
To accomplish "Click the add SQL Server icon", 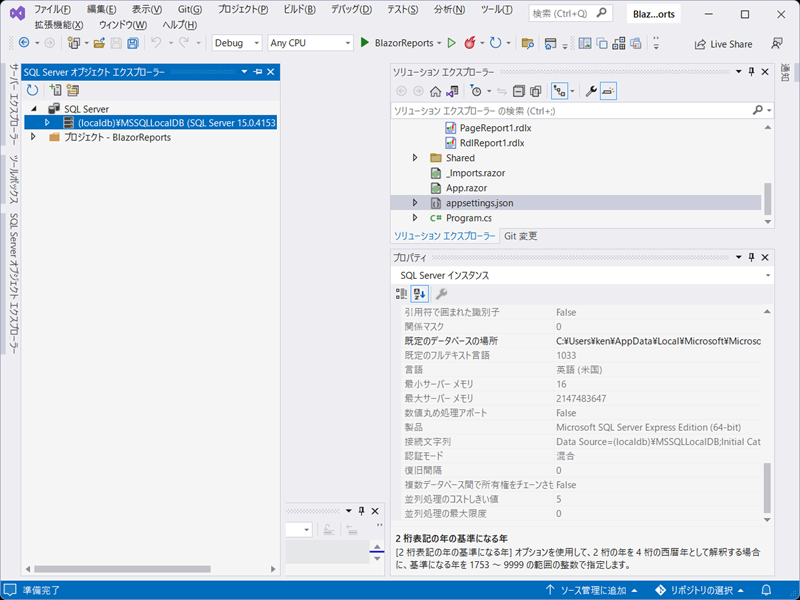I will 55,90.
